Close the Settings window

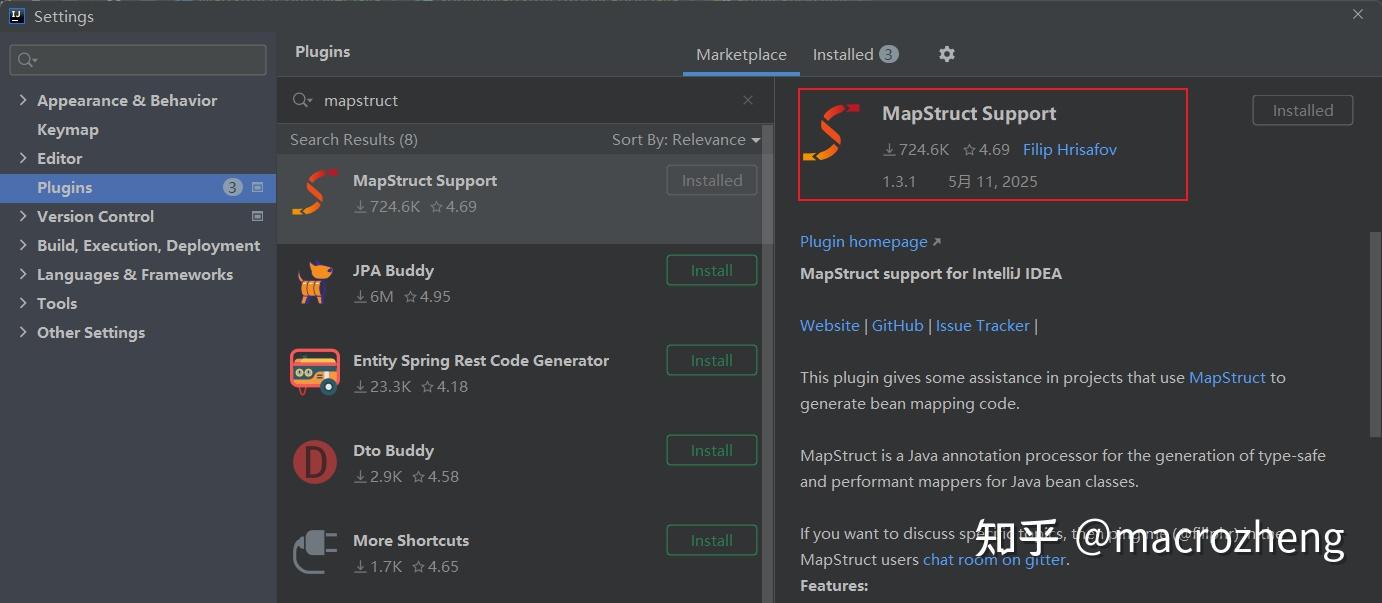tap(1358, 14)
